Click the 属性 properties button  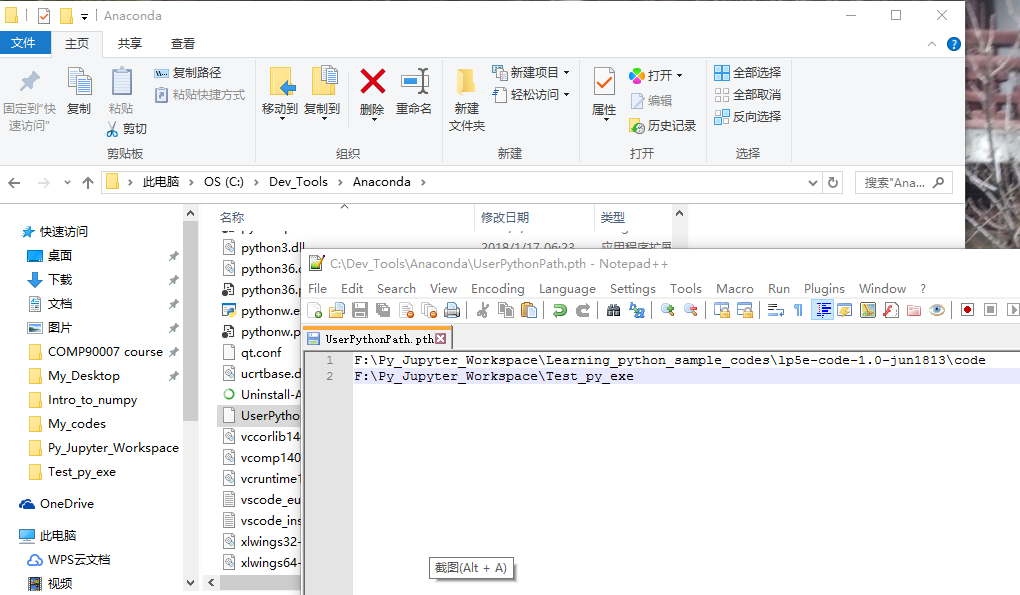coord(604,94)
